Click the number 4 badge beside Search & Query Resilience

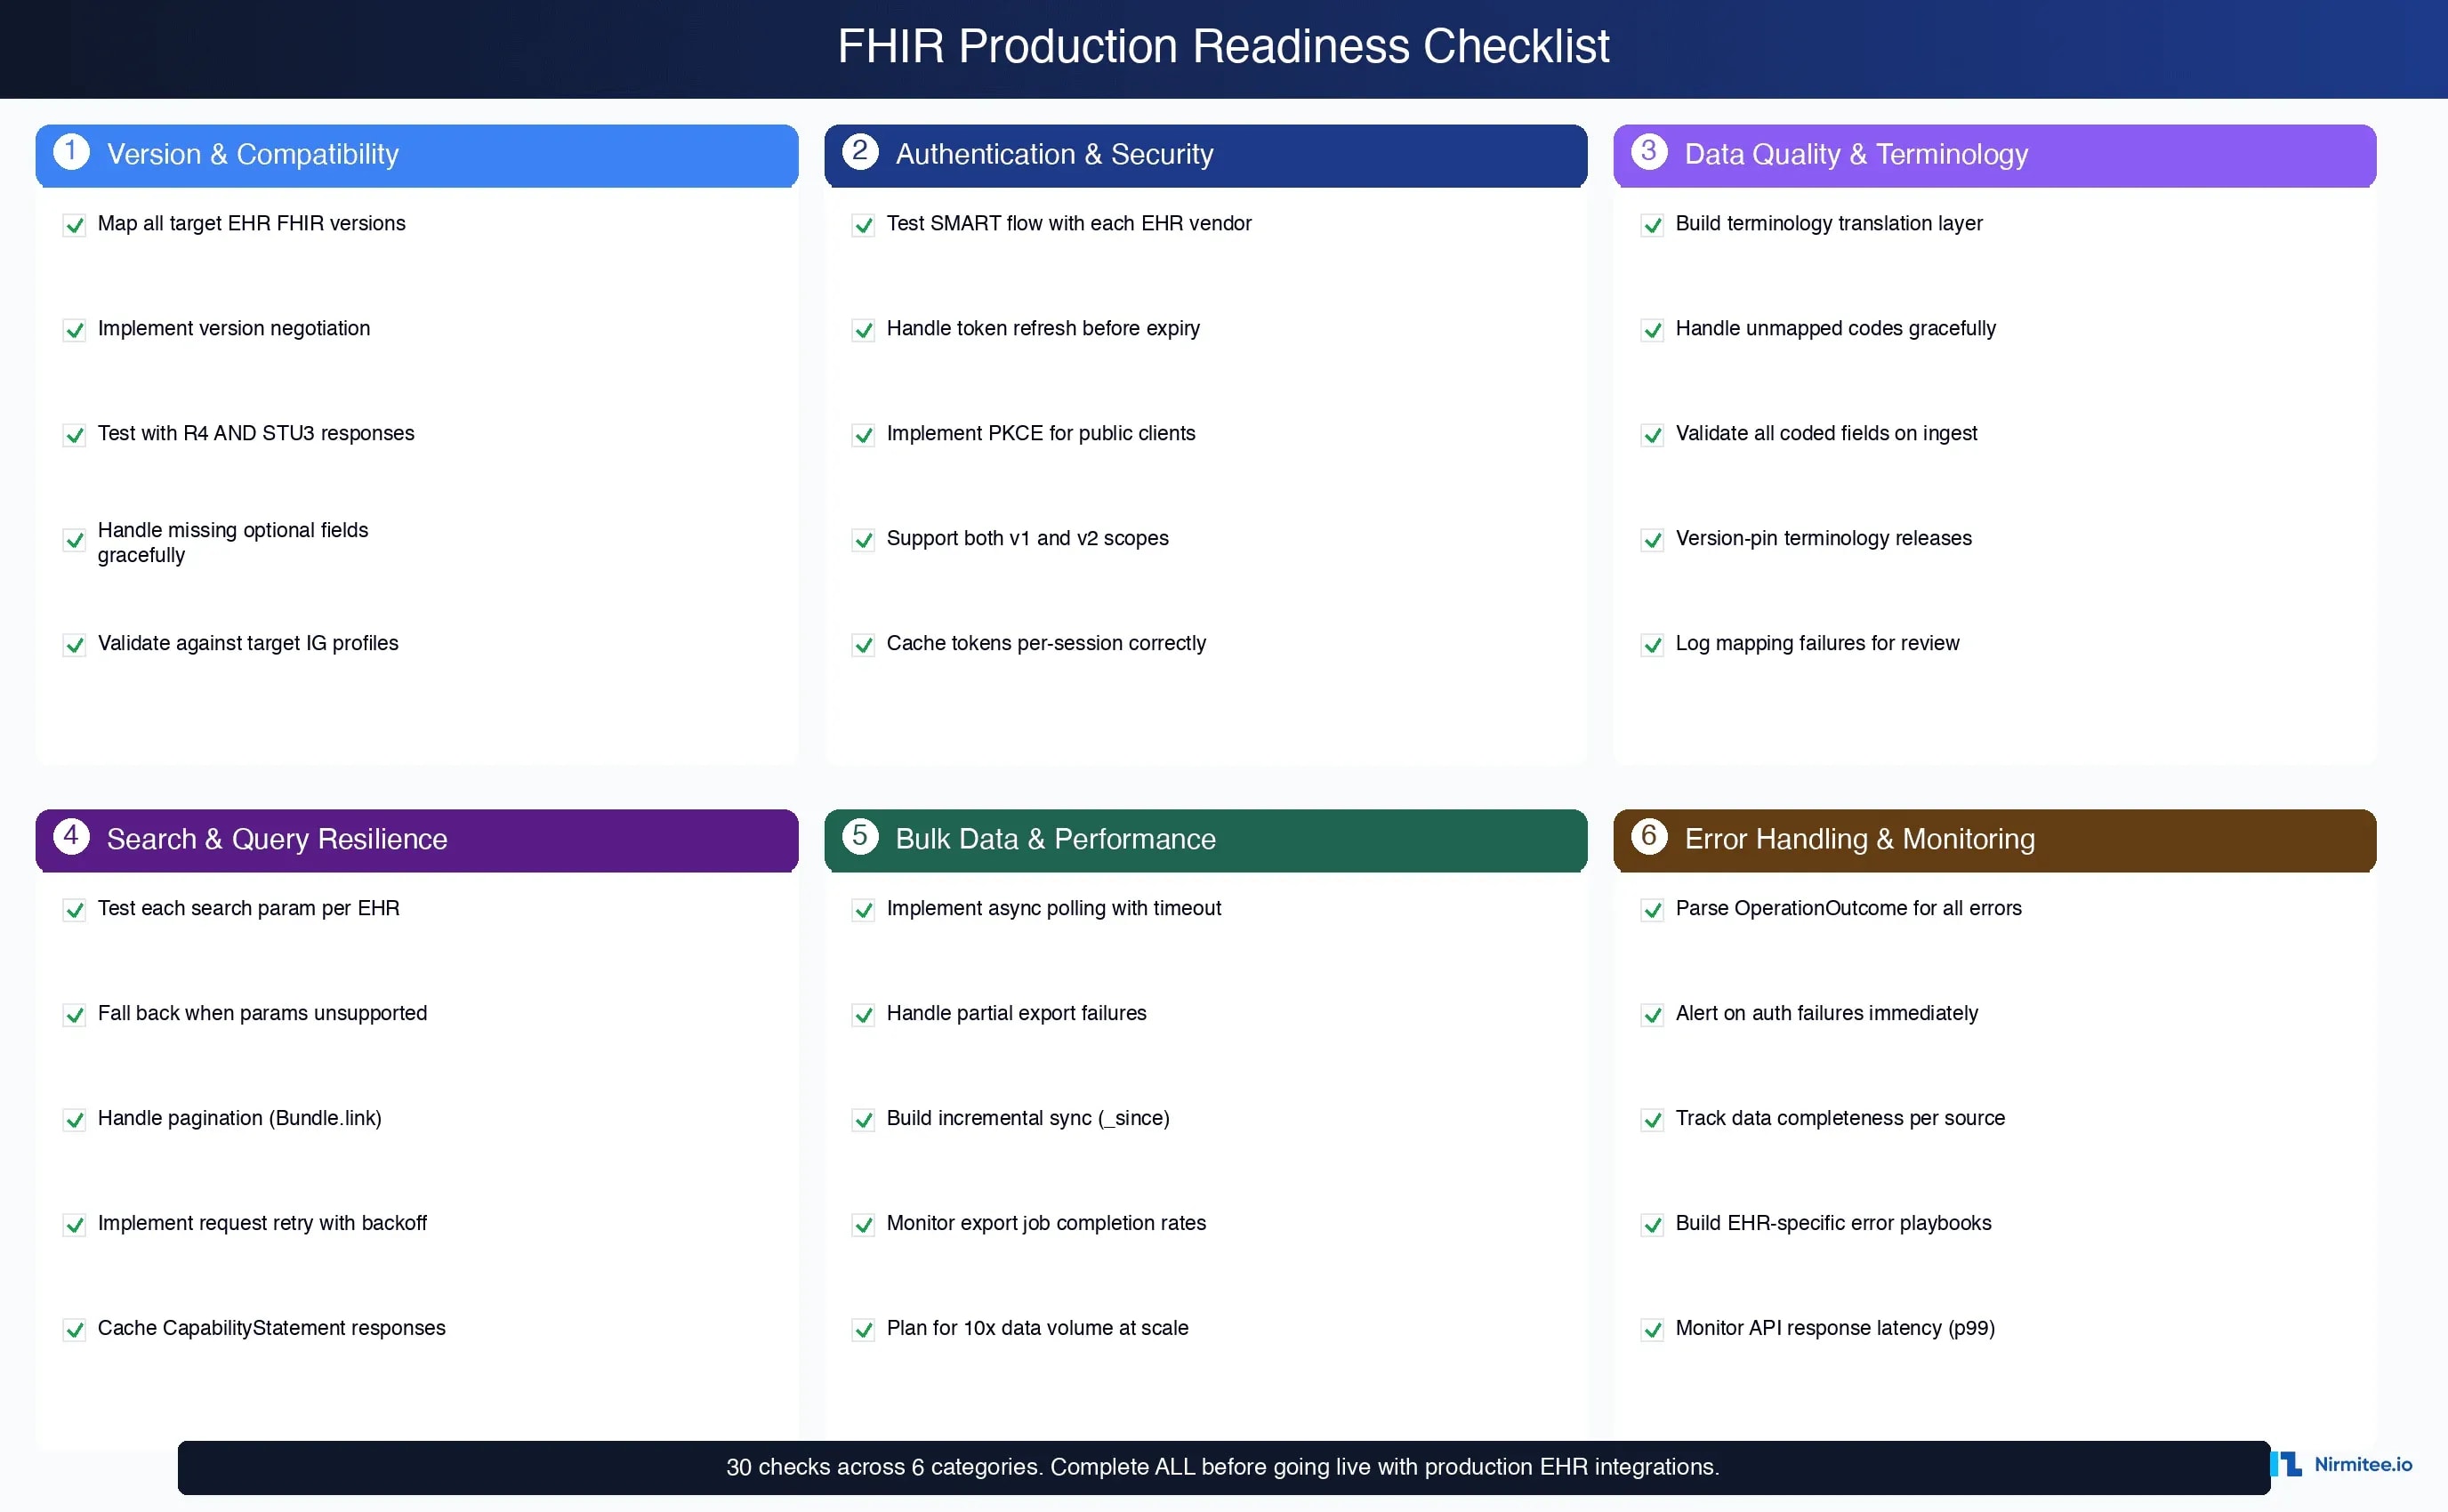[71, 837]
